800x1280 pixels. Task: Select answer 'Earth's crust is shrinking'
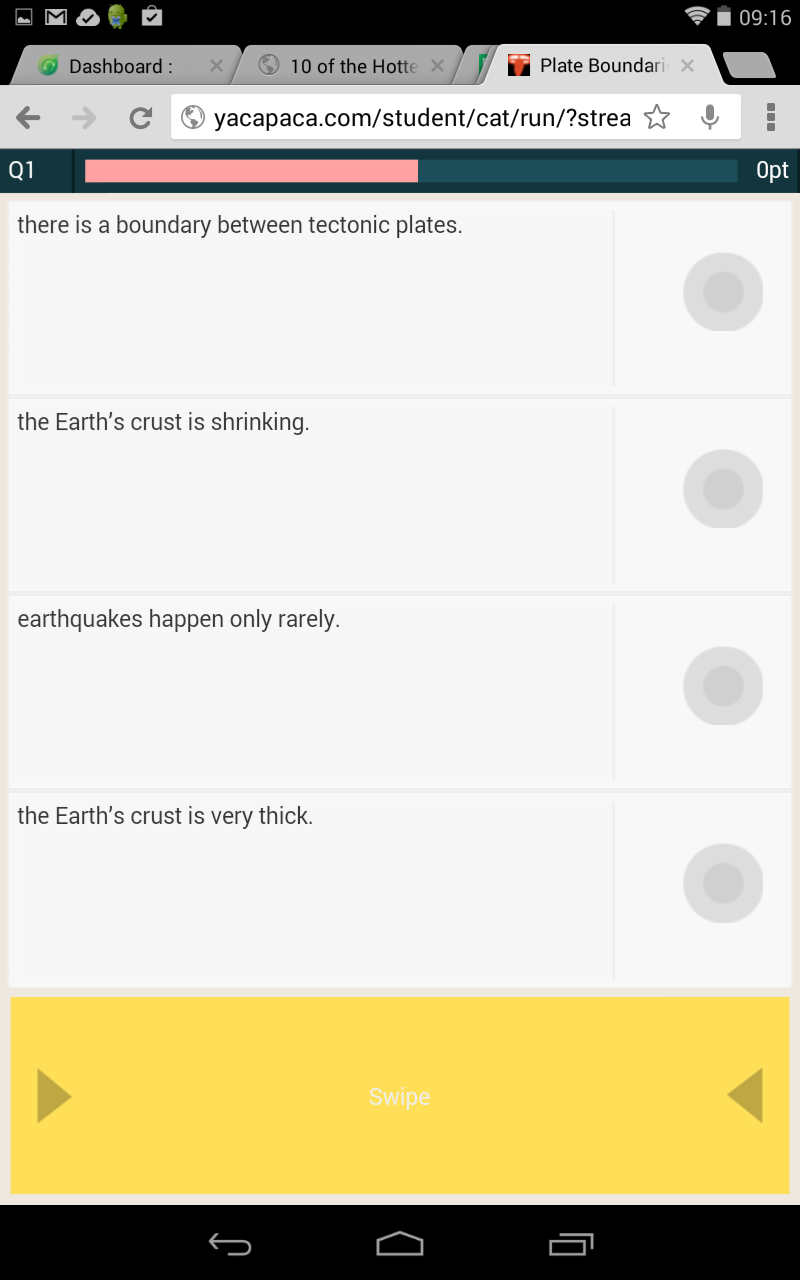click(722, 489)
